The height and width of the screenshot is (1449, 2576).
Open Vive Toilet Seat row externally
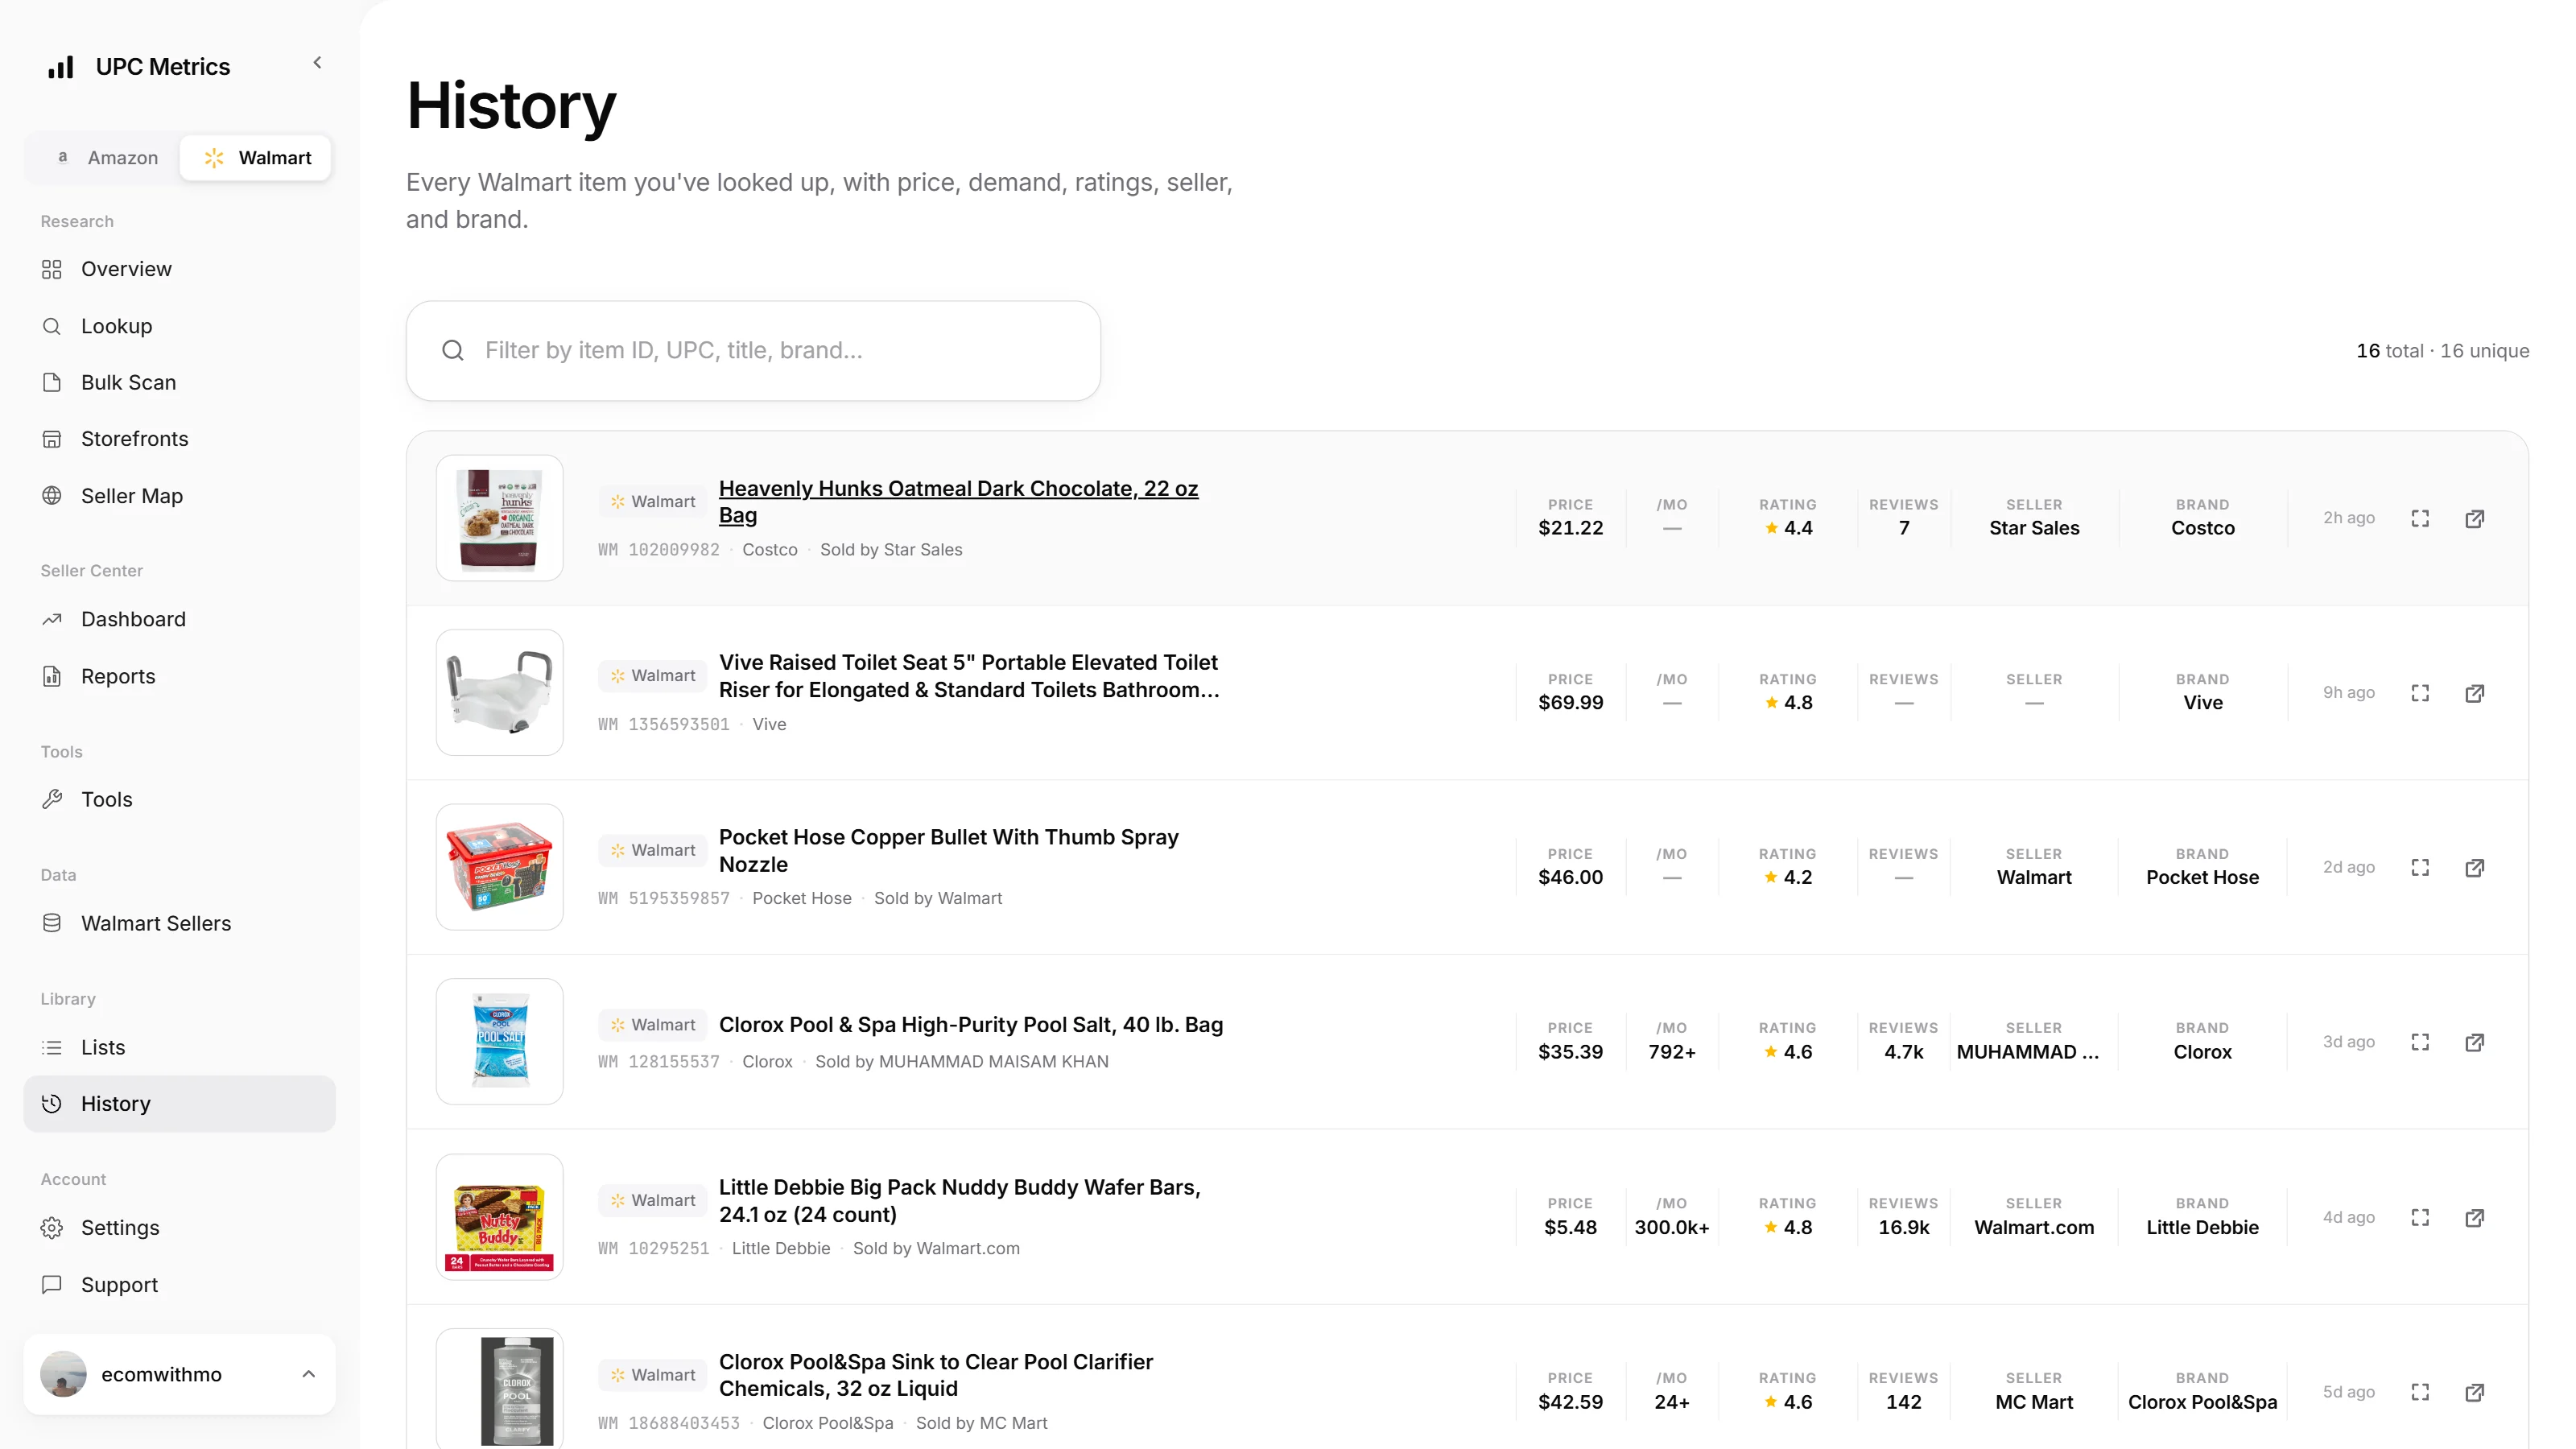(x=2474, y=693)
